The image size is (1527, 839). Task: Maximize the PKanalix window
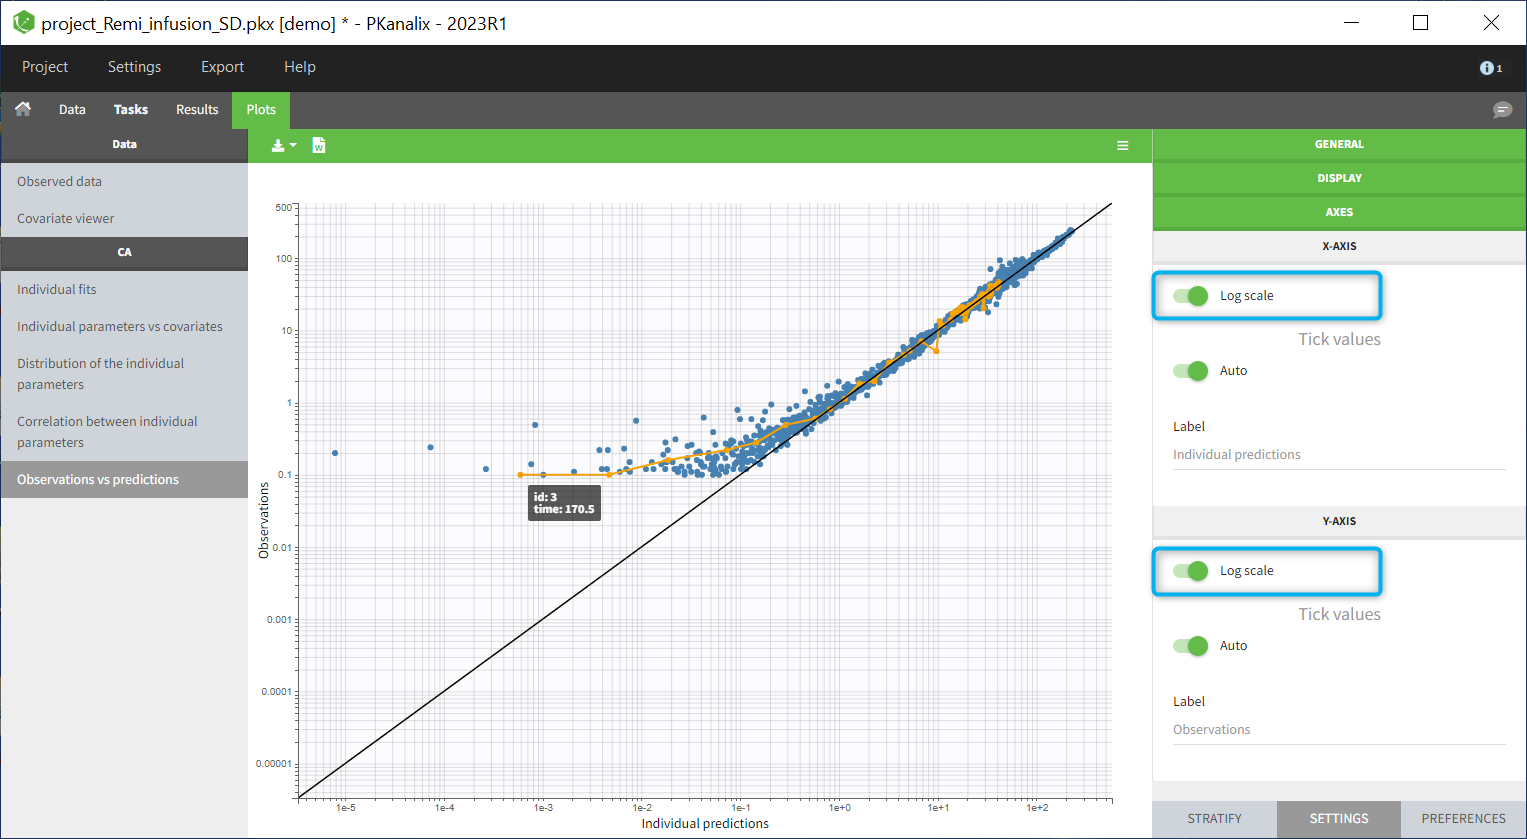point(1420,23)
